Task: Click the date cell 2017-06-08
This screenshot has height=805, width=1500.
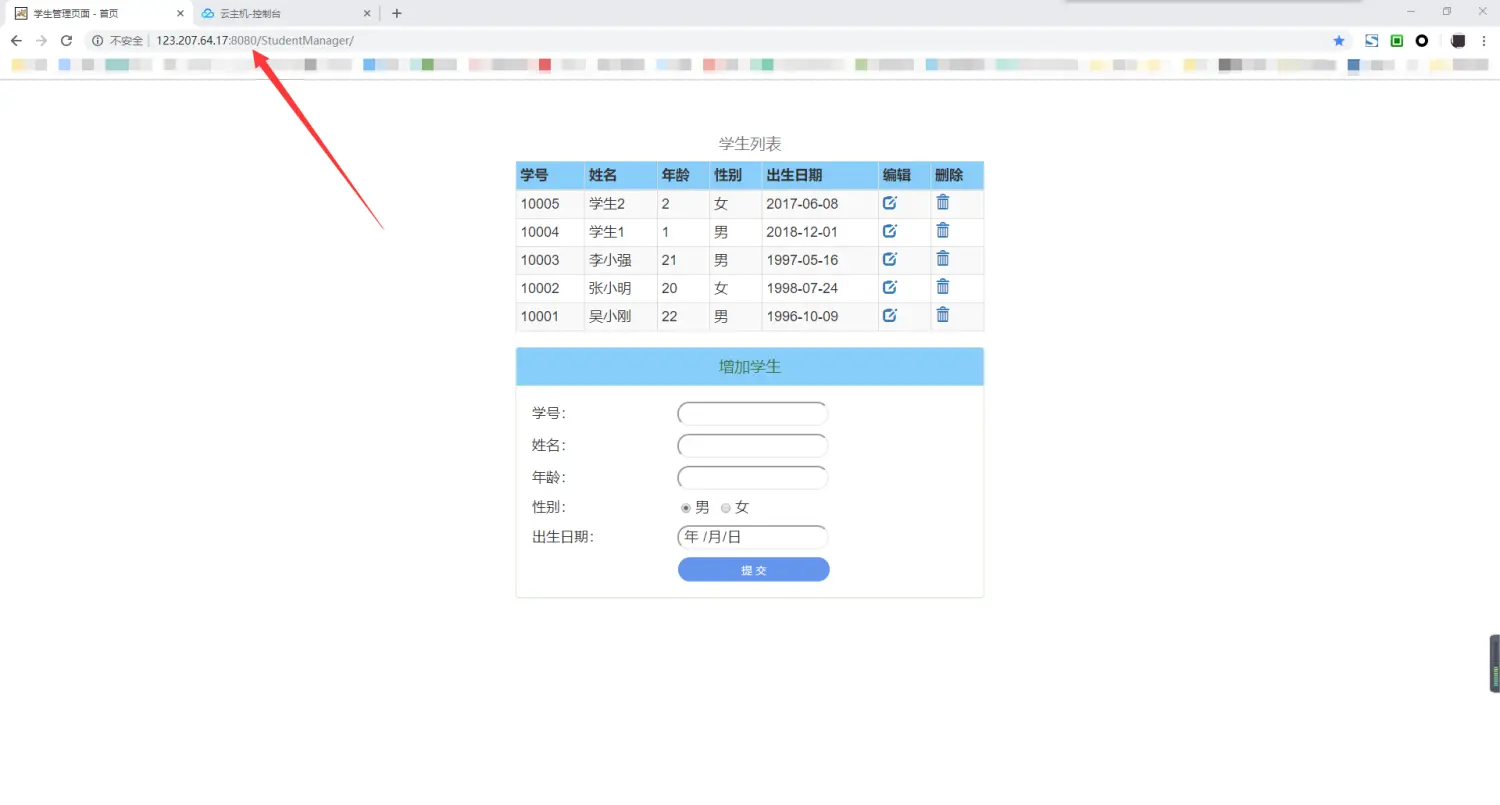Action: pyautogui.click(x=820, y=204)
